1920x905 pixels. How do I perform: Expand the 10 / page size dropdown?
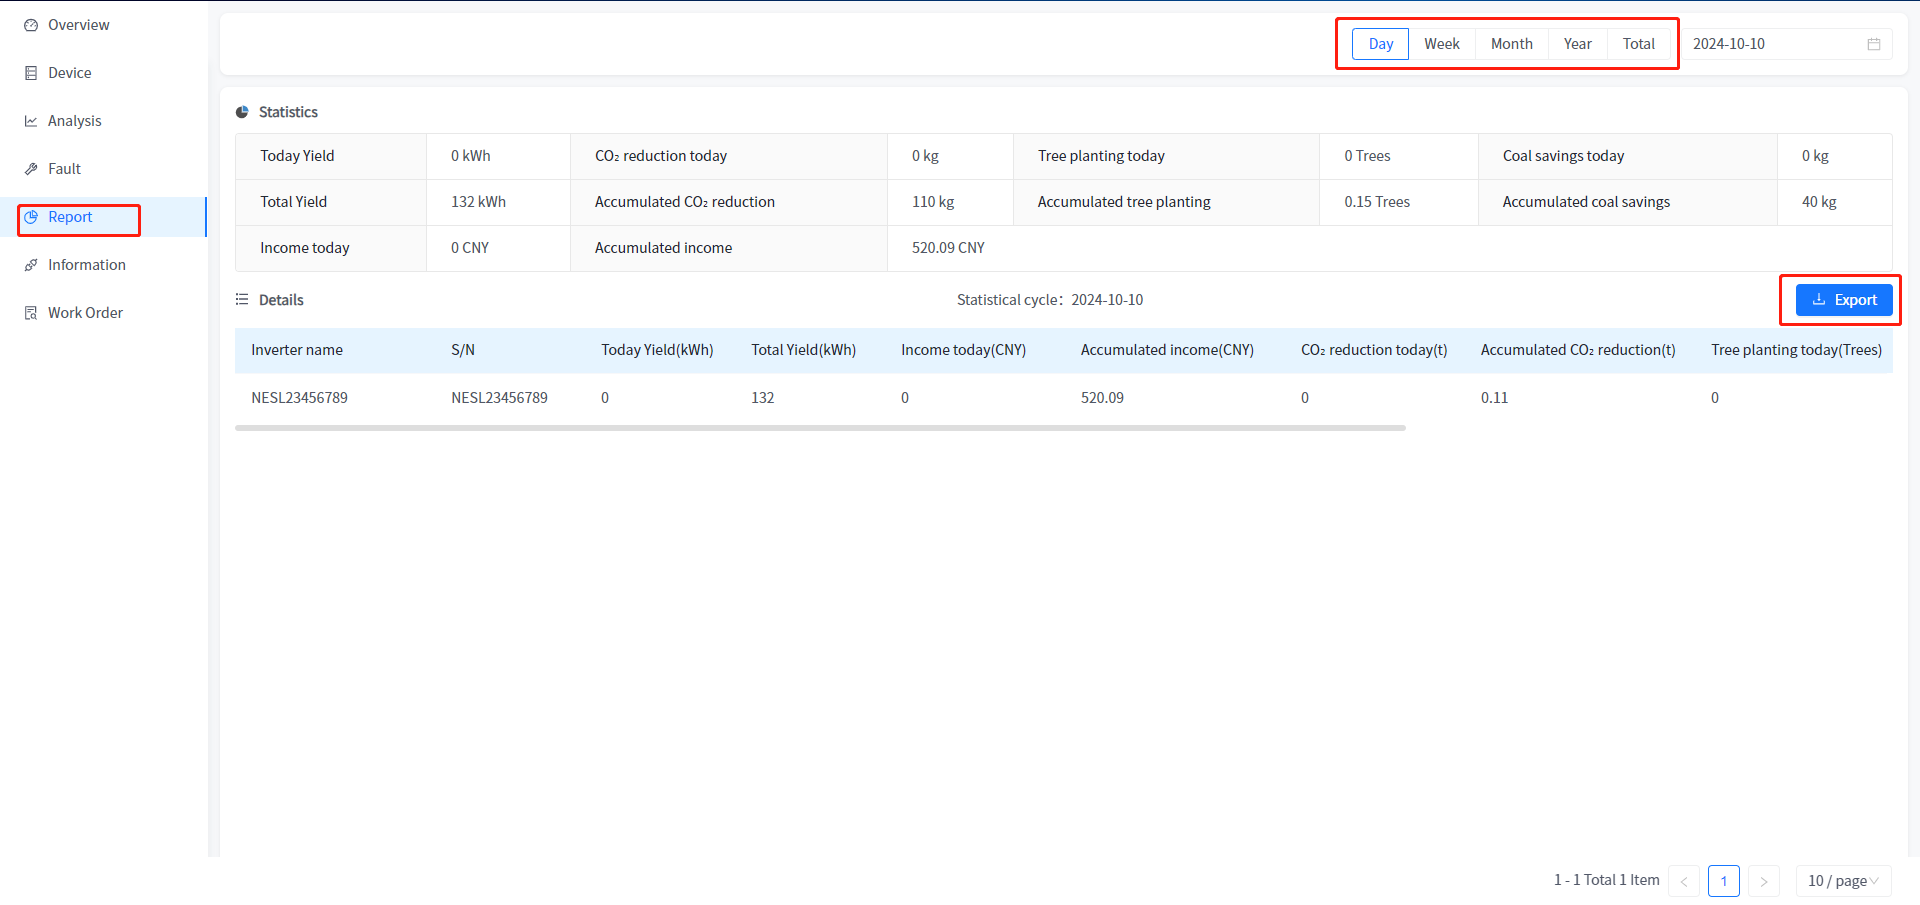point(1843,881)
